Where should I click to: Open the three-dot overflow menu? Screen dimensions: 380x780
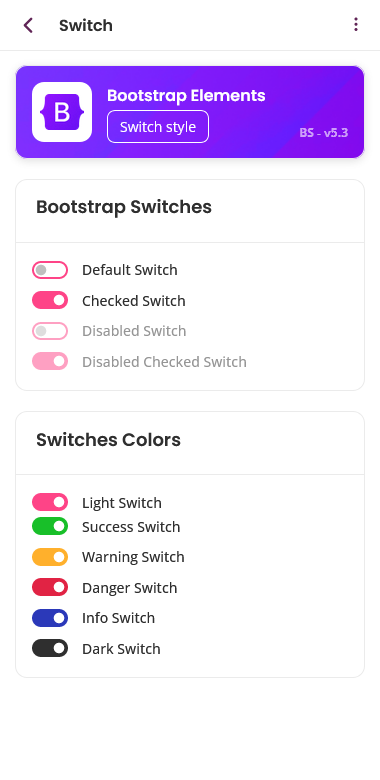click(x=356, y=24)
